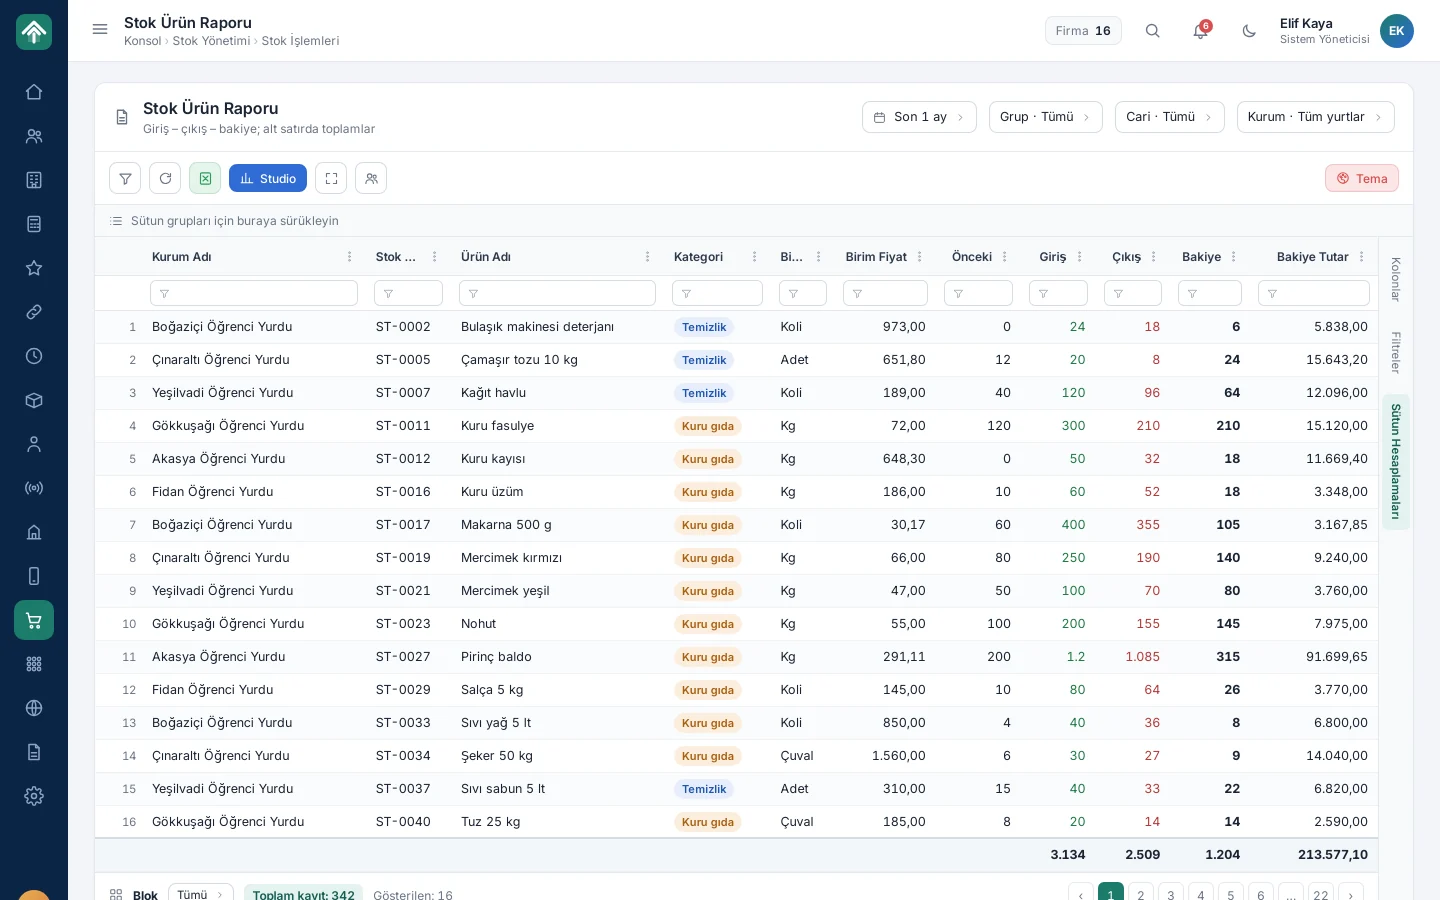The height and width of the screenshot is (900, 1440).
Task: Open the Sütun Hesaplamaları side tab
Action: pyautogui.click(x=1396, y=462)
